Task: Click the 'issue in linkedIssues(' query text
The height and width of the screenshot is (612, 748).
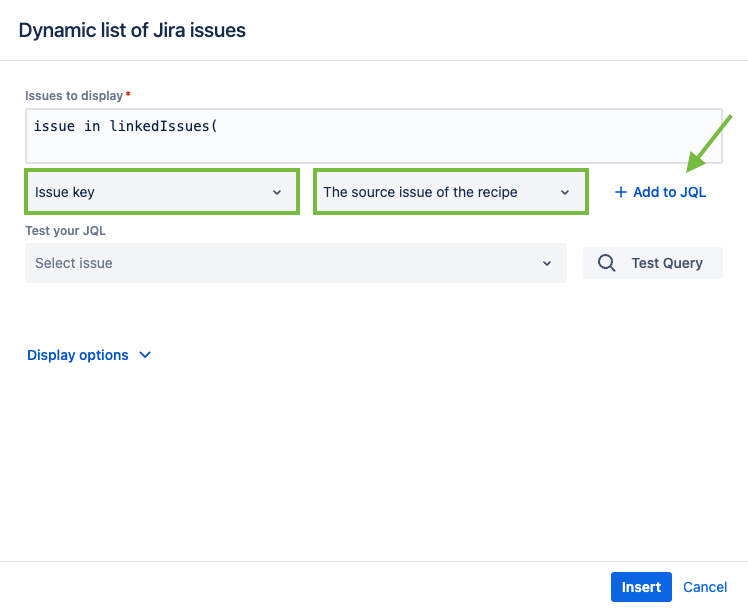Action: pyautogui.click(x=125, y=125)
